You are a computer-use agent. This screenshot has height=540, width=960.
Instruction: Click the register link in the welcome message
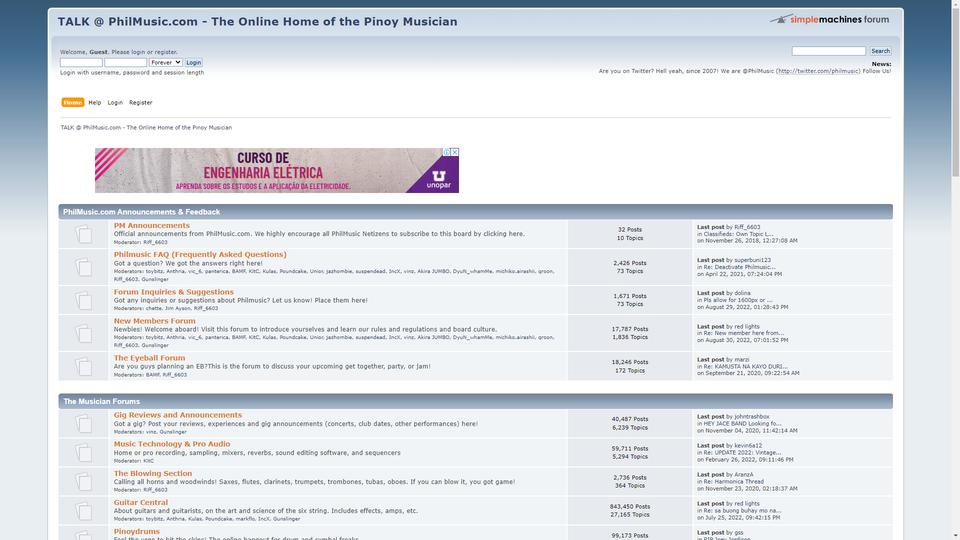pyautogui.click(x=165, y=52)
